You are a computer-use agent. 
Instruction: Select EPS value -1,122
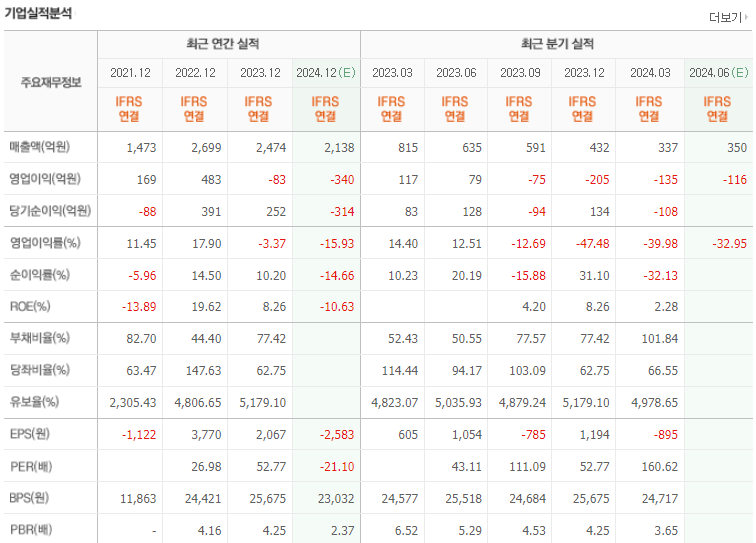tap(139, 435)
